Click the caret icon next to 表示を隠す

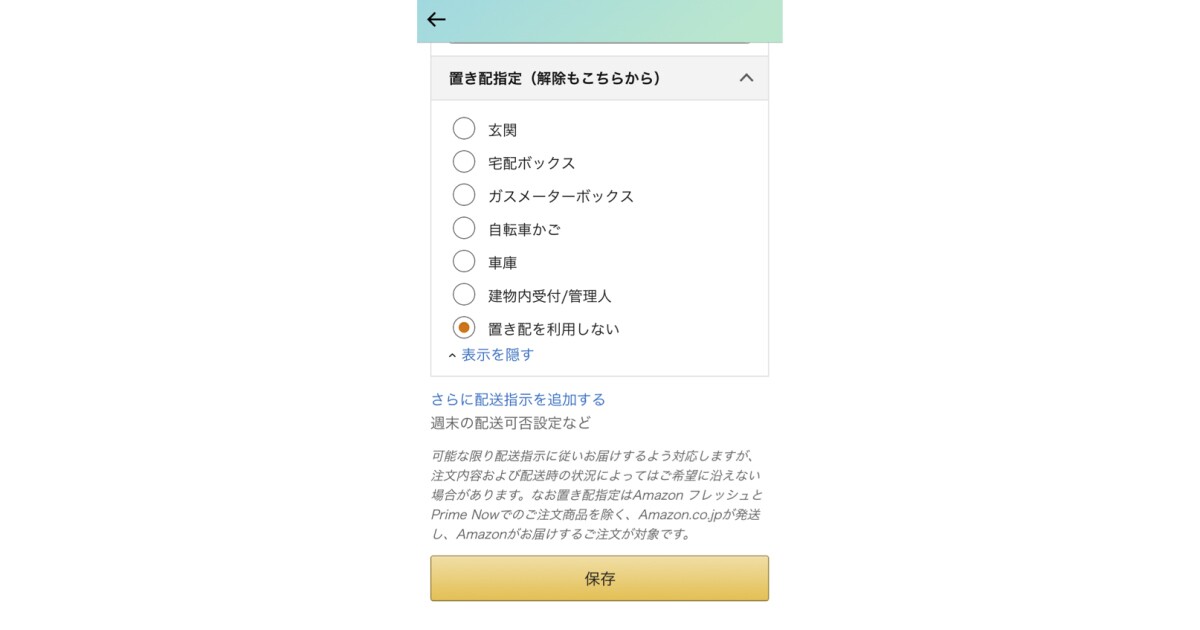(455, 354)
